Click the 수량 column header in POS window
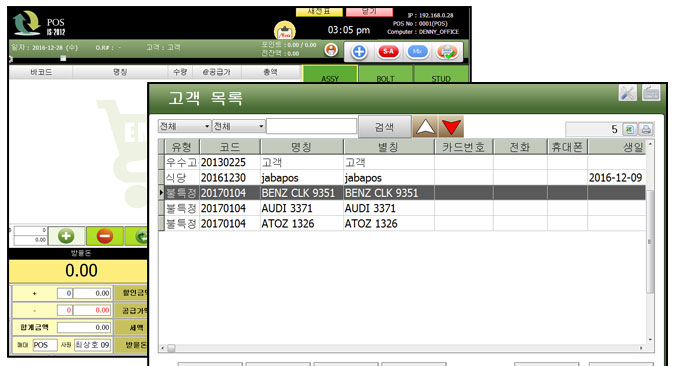 coord(180,72)
